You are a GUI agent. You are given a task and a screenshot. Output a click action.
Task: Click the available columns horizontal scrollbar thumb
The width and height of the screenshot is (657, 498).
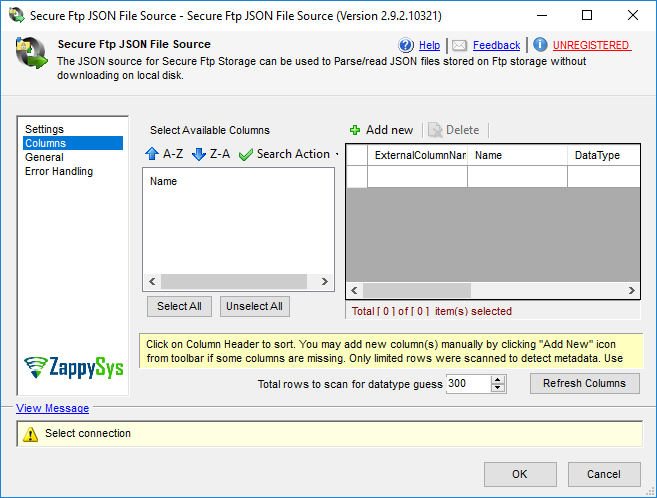(234, 281)
